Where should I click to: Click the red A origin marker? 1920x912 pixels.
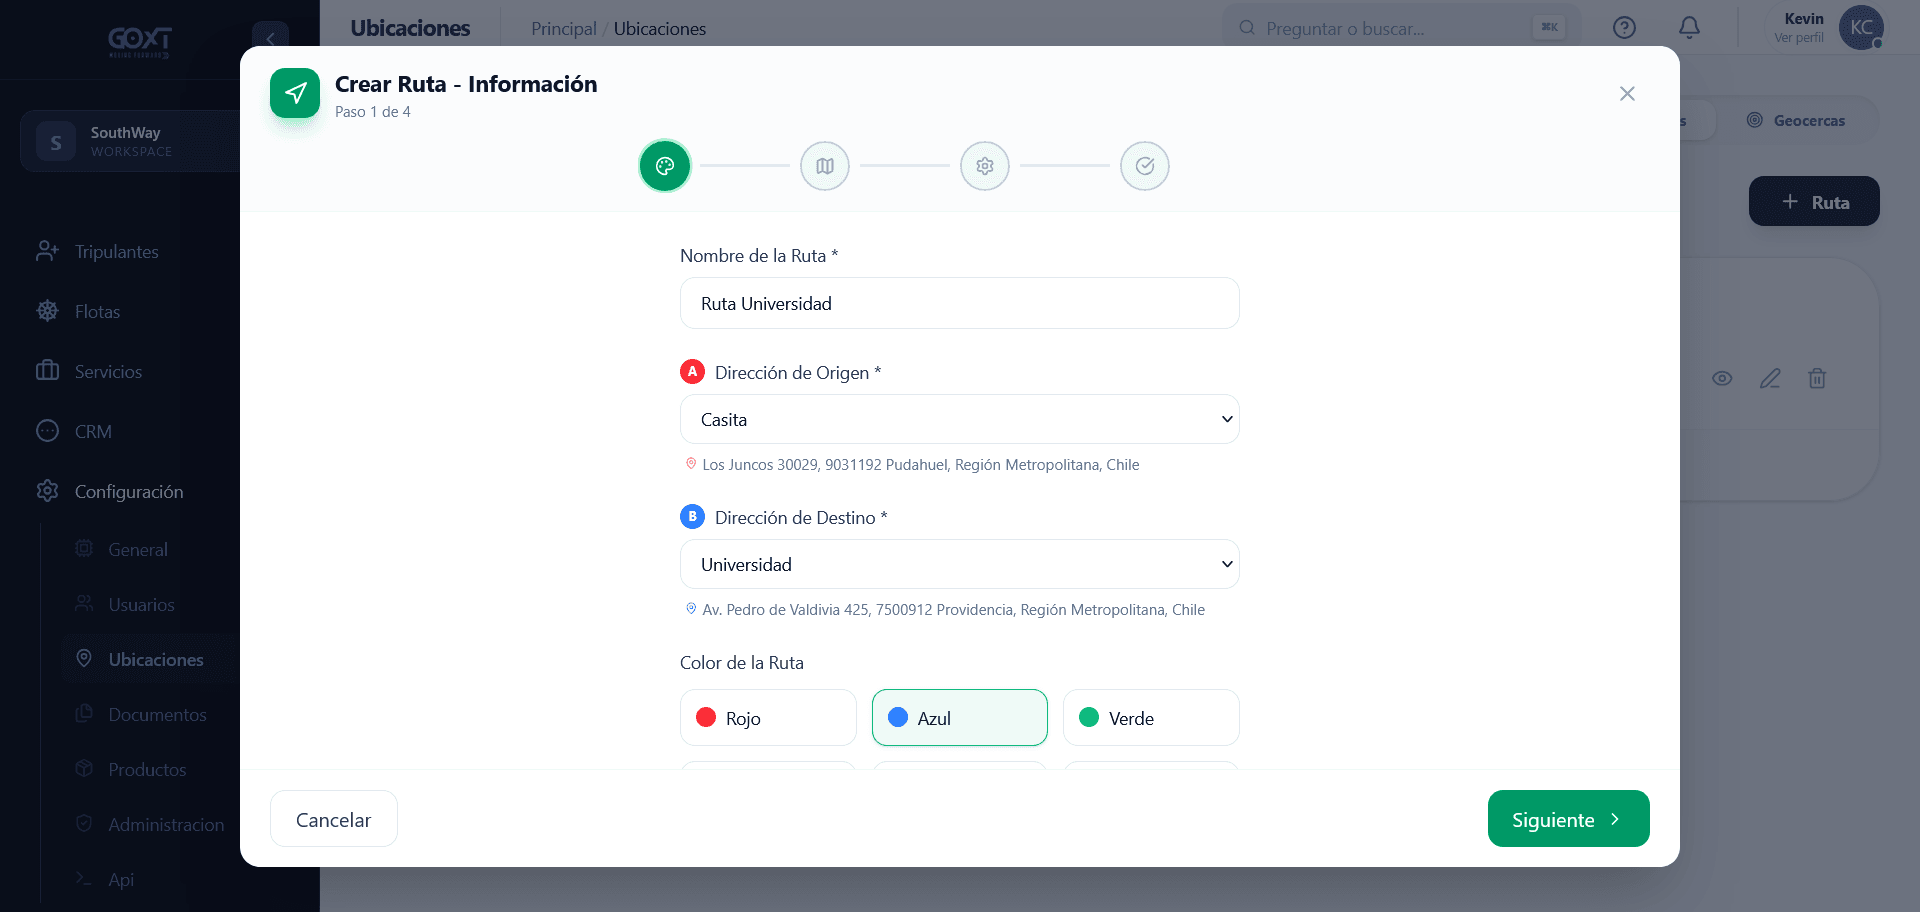692,372
